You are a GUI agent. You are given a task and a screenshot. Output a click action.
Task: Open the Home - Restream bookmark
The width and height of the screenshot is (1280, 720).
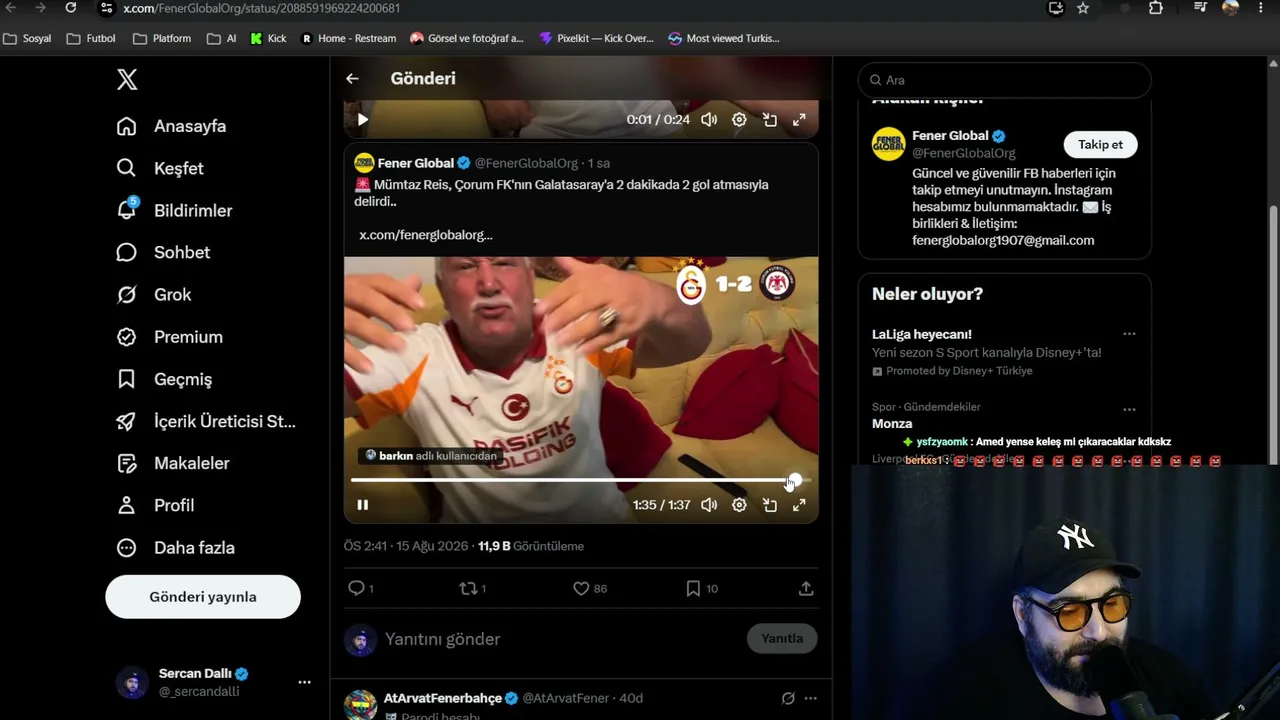coord(349,38)
